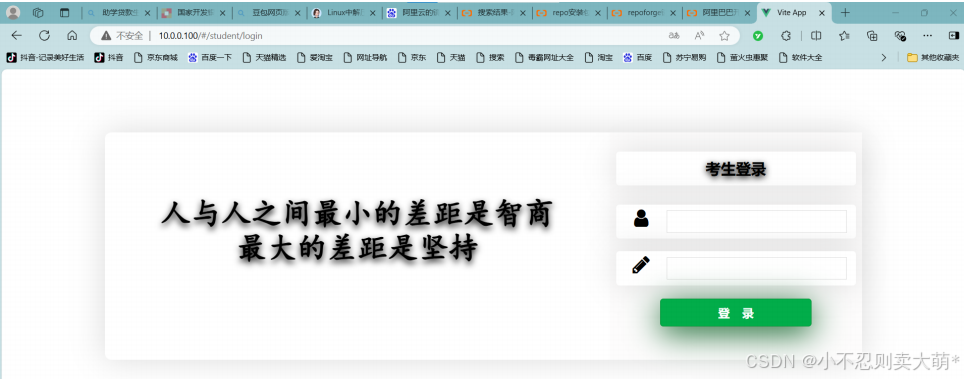
Task: Open the 抖音-记录美好生活 bookmark
Action: 45,58
